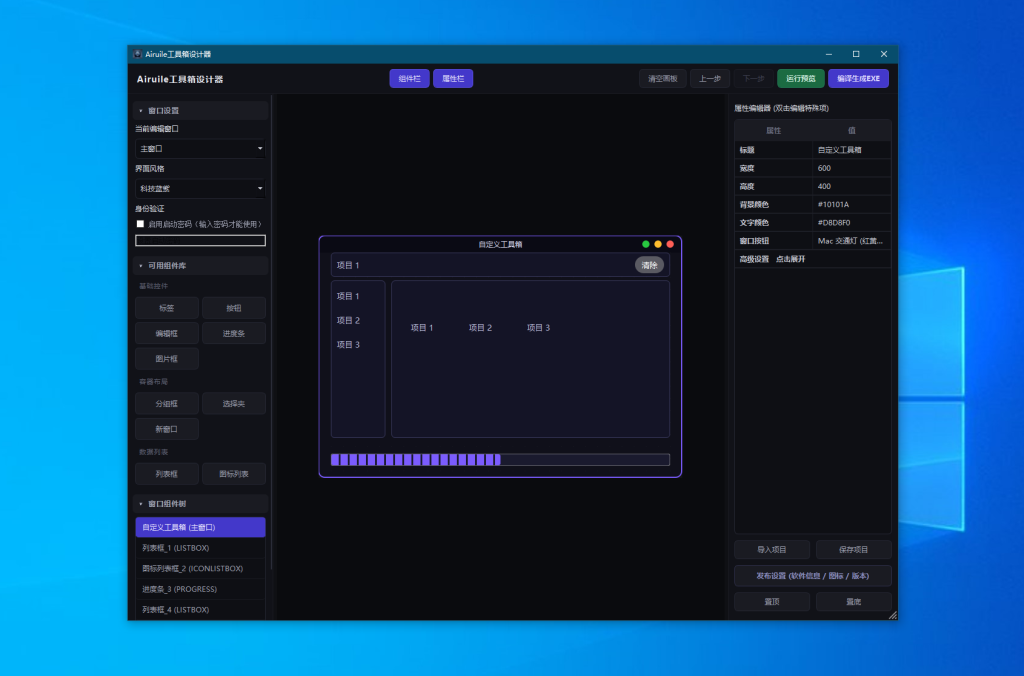Image resolution: width=1024 pixels, height=676 pixels.
Task: Click the #D8D8F0 text color value
Action: click(852, 223)
